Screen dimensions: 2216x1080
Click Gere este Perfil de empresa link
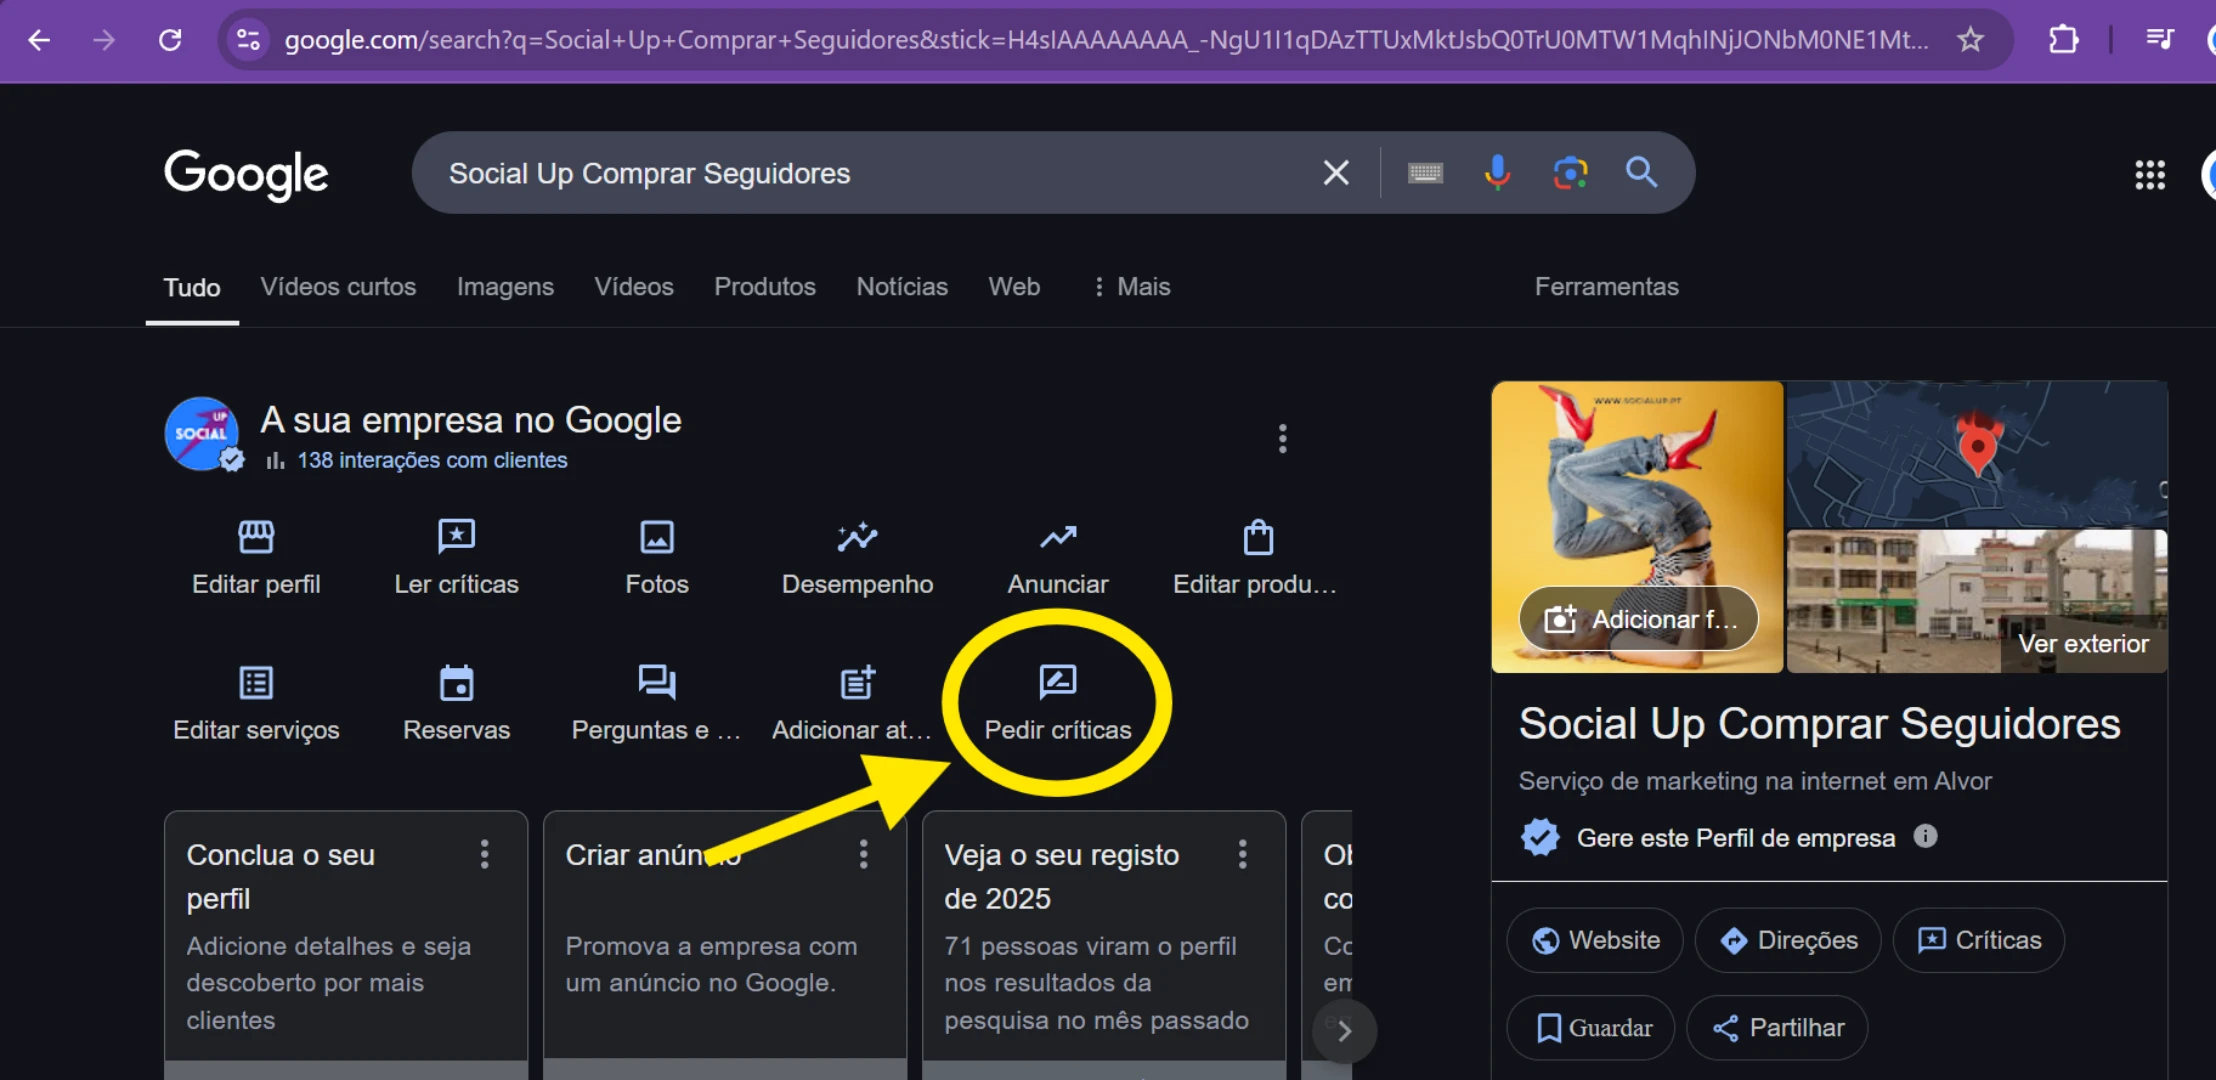[x=1735, y=838]
